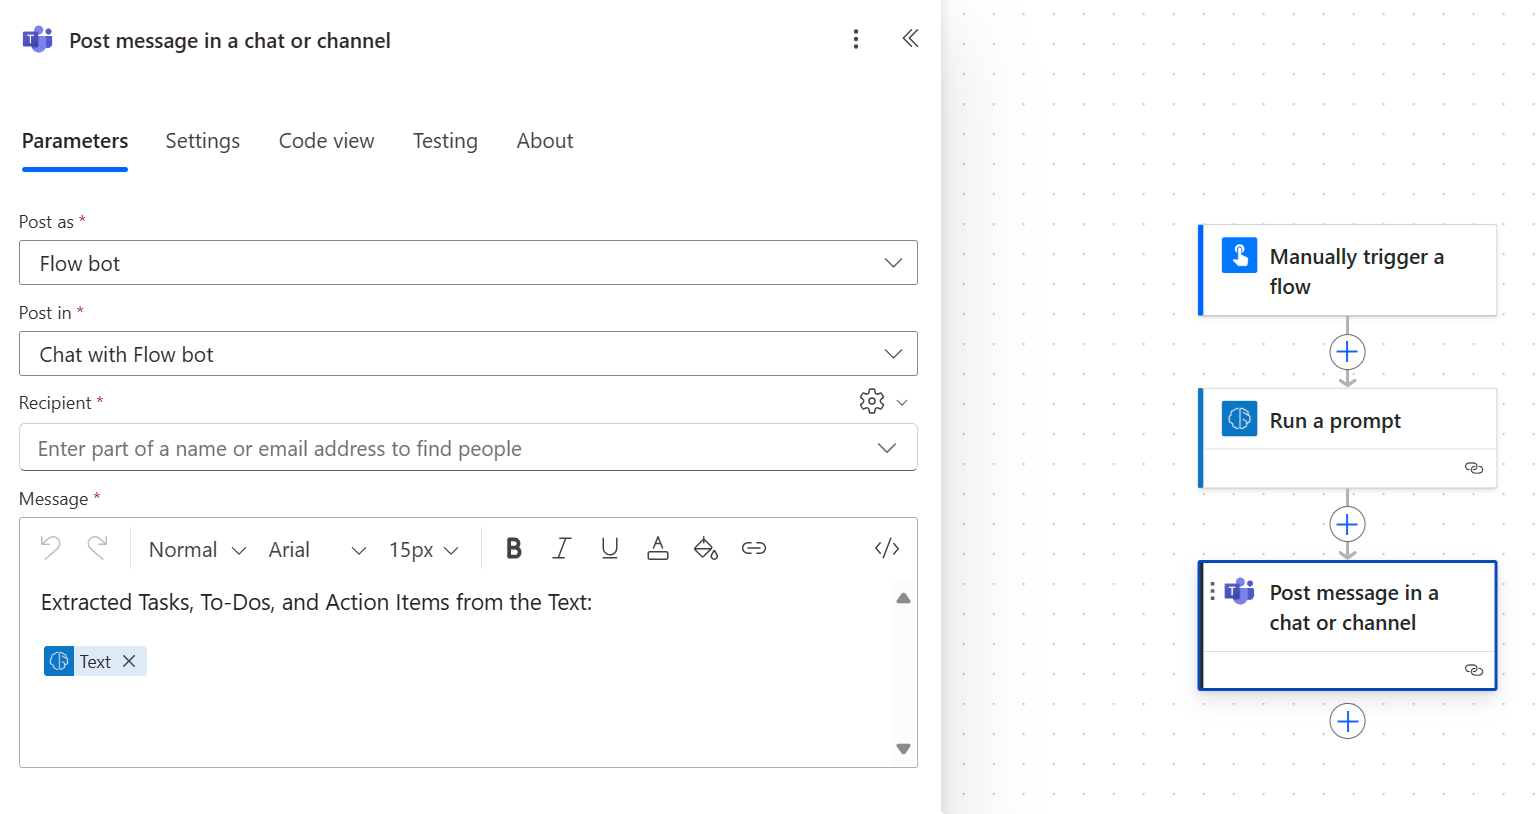Switch message editor to HTML code view
The height and width of the screenshot is (814, 1537).
[886, 548]
